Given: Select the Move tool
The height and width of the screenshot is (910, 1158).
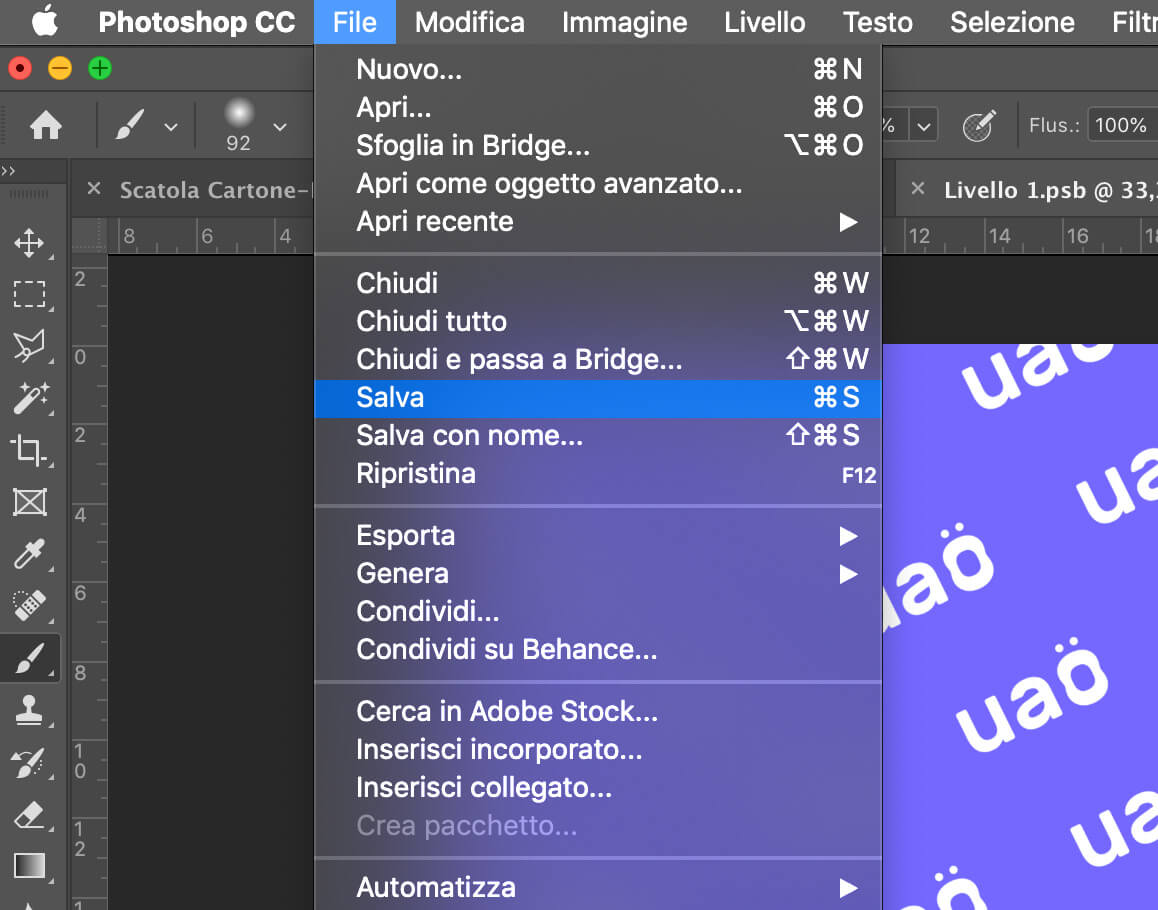Looking at the screenshot, I should point(29,243).
